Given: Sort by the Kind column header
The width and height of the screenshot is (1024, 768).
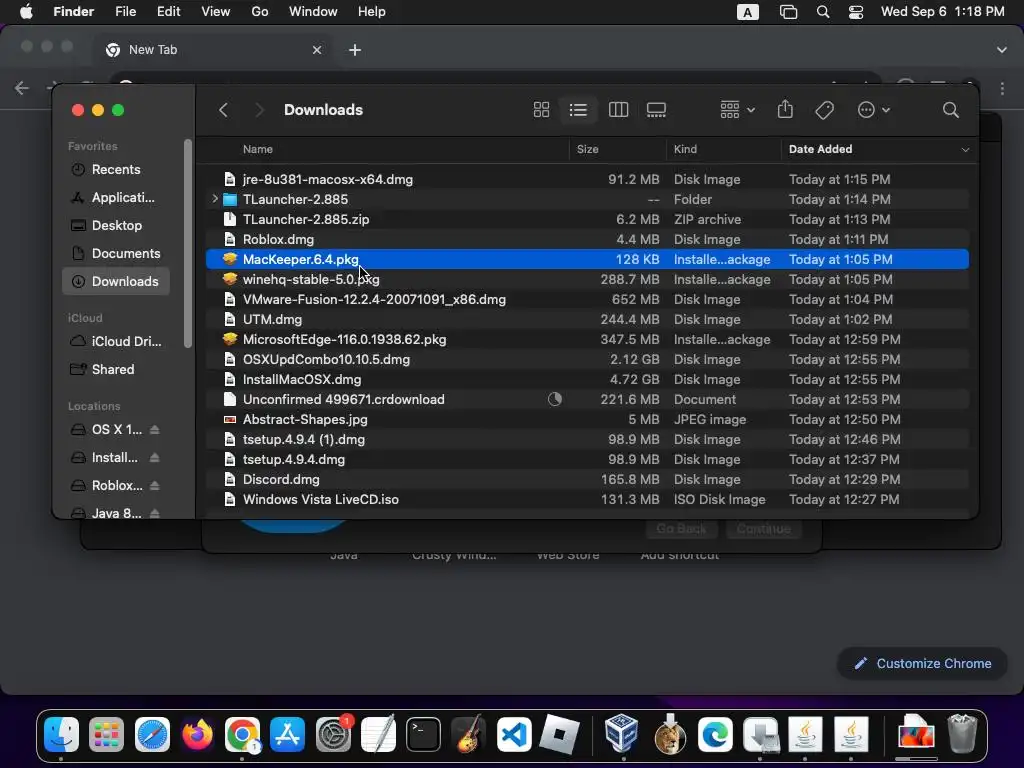Looking at the screenshot, I should coord(685,149).
